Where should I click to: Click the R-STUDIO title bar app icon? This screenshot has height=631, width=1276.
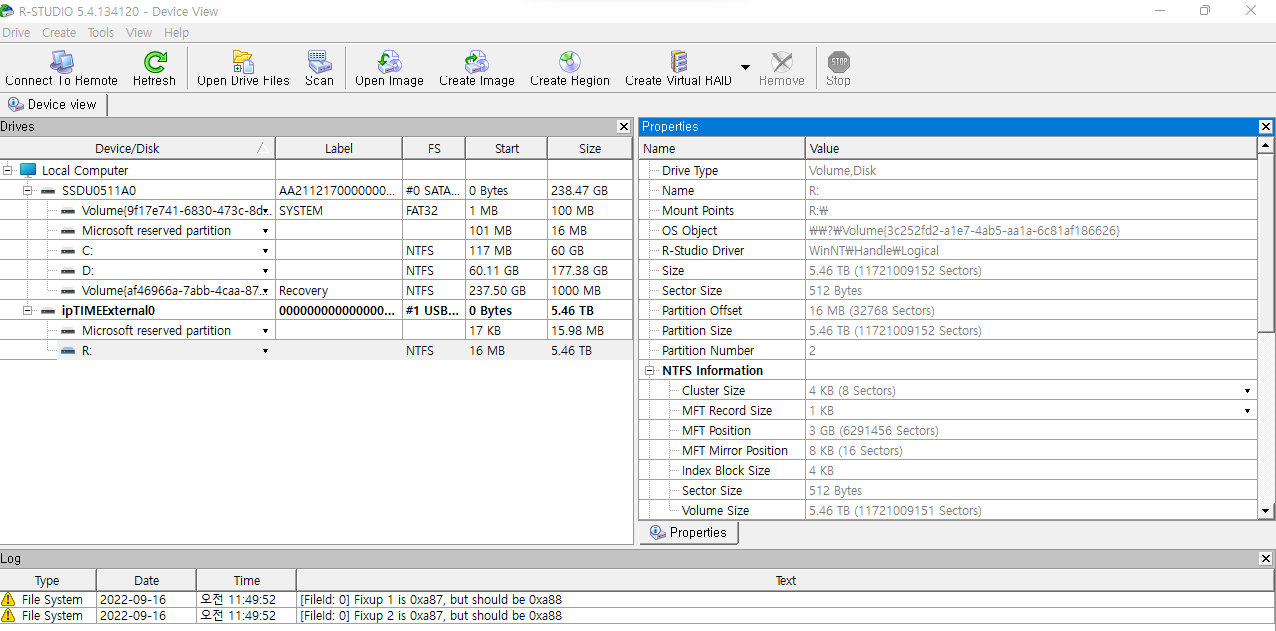8,11
